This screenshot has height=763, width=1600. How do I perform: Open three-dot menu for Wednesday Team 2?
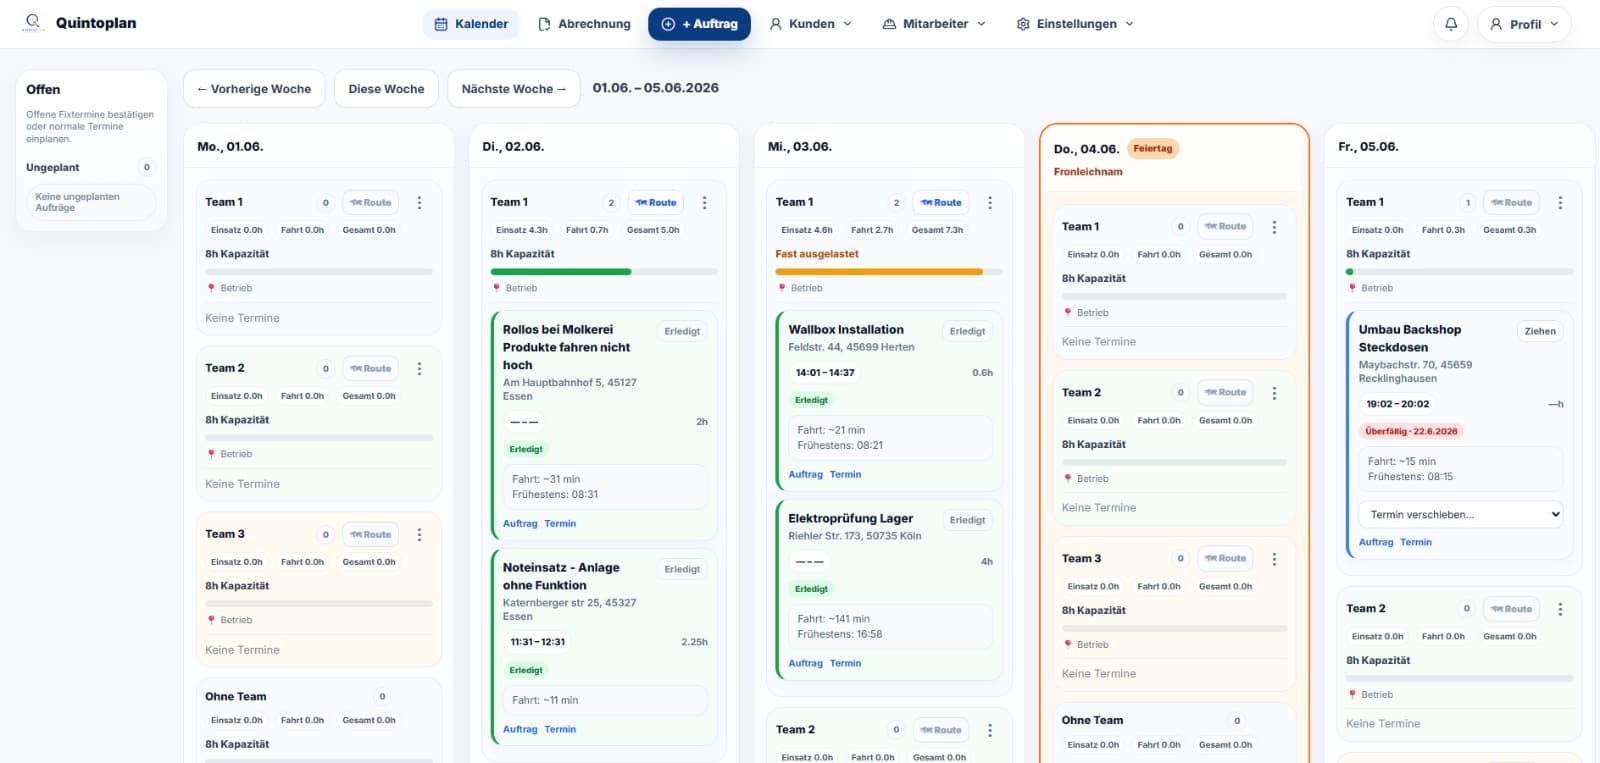(990, 730)
